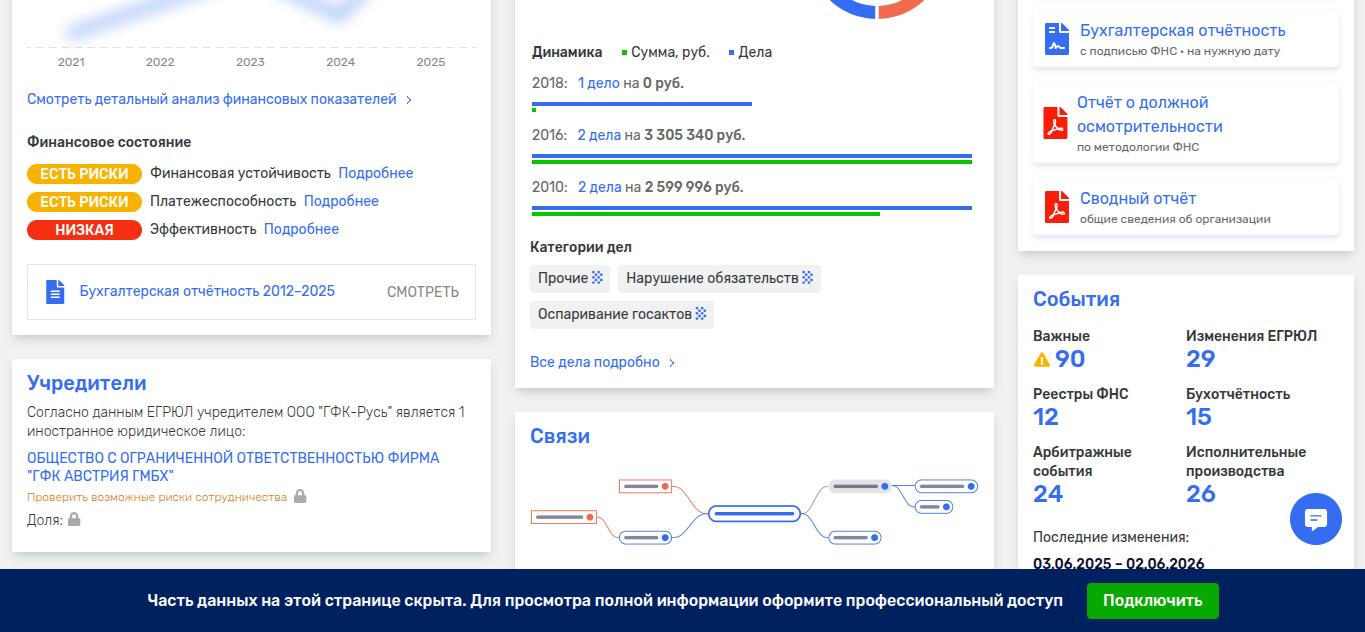This screenshot has width=1365, height=632.
Task: Open the 29 Изменения ЕГРЮЛ count
Action: click(1200, 359)
